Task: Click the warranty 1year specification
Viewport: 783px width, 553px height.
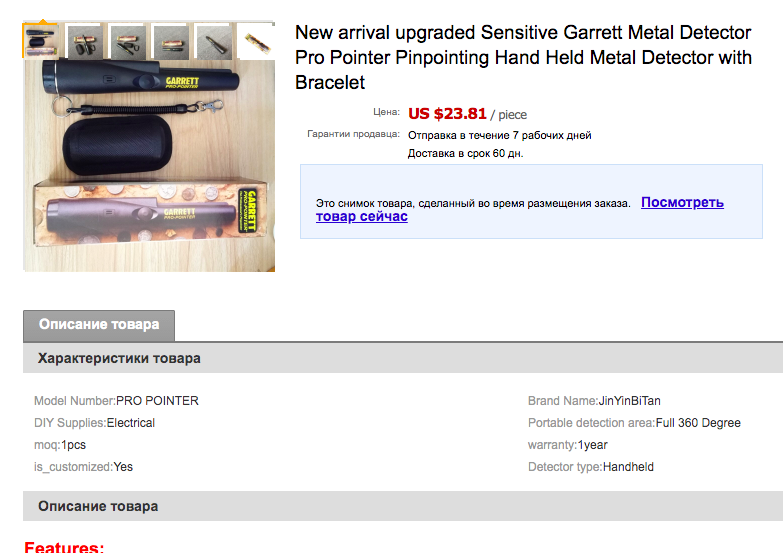Action: 592,445
